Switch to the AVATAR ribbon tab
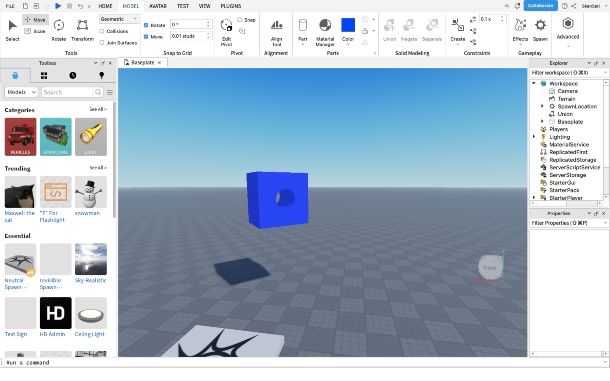The height and width of the screenshot is (381, 610). [158, 6]
